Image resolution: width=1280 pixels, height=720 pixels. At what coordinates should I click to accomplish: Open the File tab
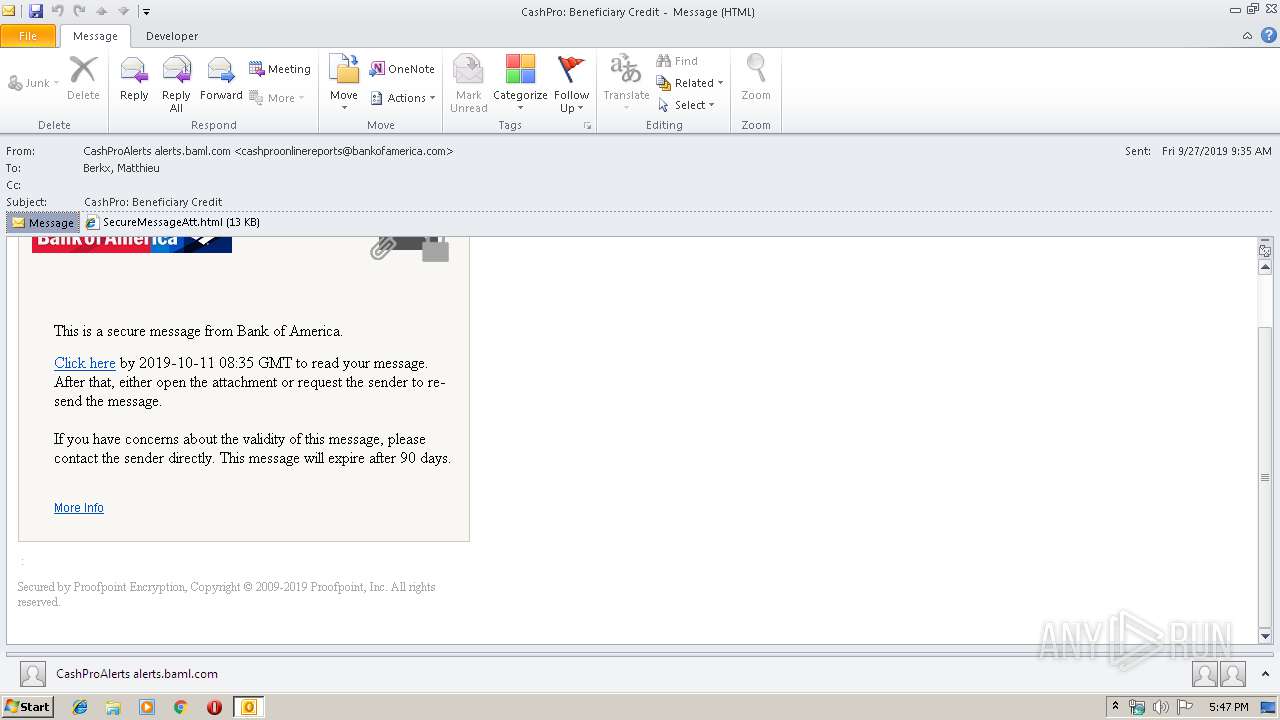pyautogui.click(x=28, y=36)
